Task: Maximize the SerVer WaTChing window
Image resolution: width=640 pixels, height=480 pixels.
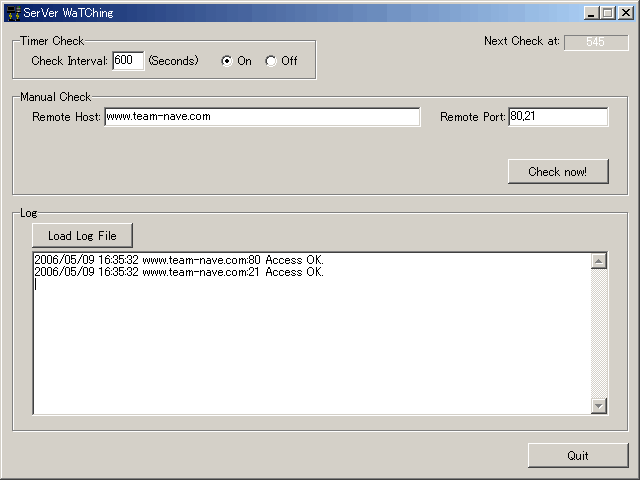Action: pos(607,13)
